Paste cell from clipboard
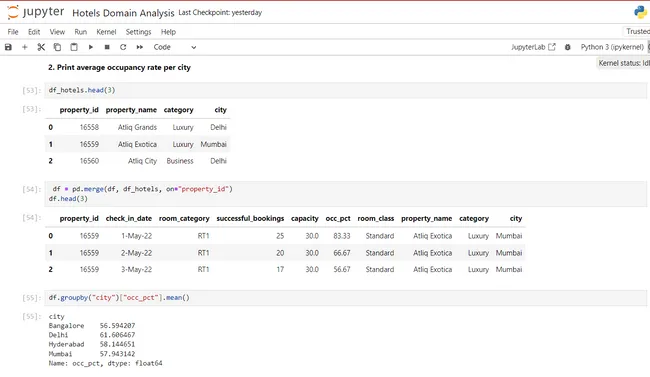Screen dimensions: 650x377 tap(74, 47)
